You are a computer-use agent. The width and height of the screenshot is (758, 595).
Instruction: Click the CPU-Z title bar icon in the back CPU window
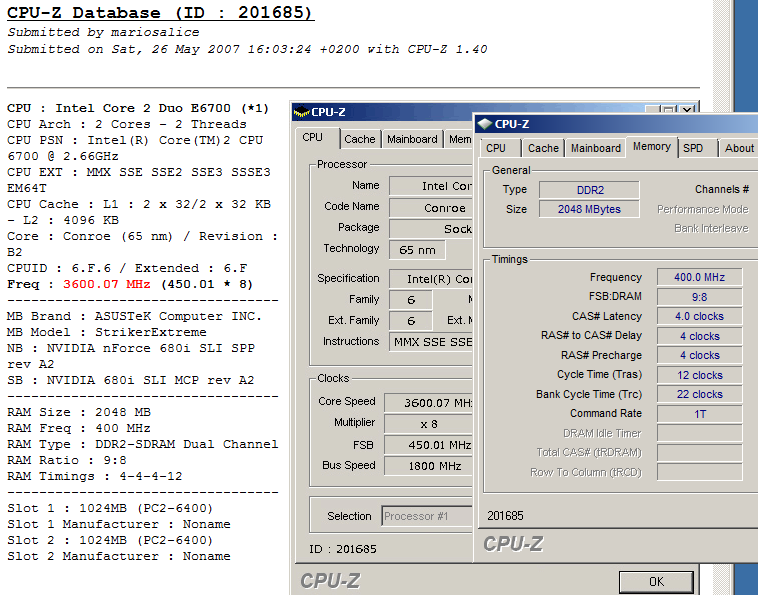(x=301, y=112)
